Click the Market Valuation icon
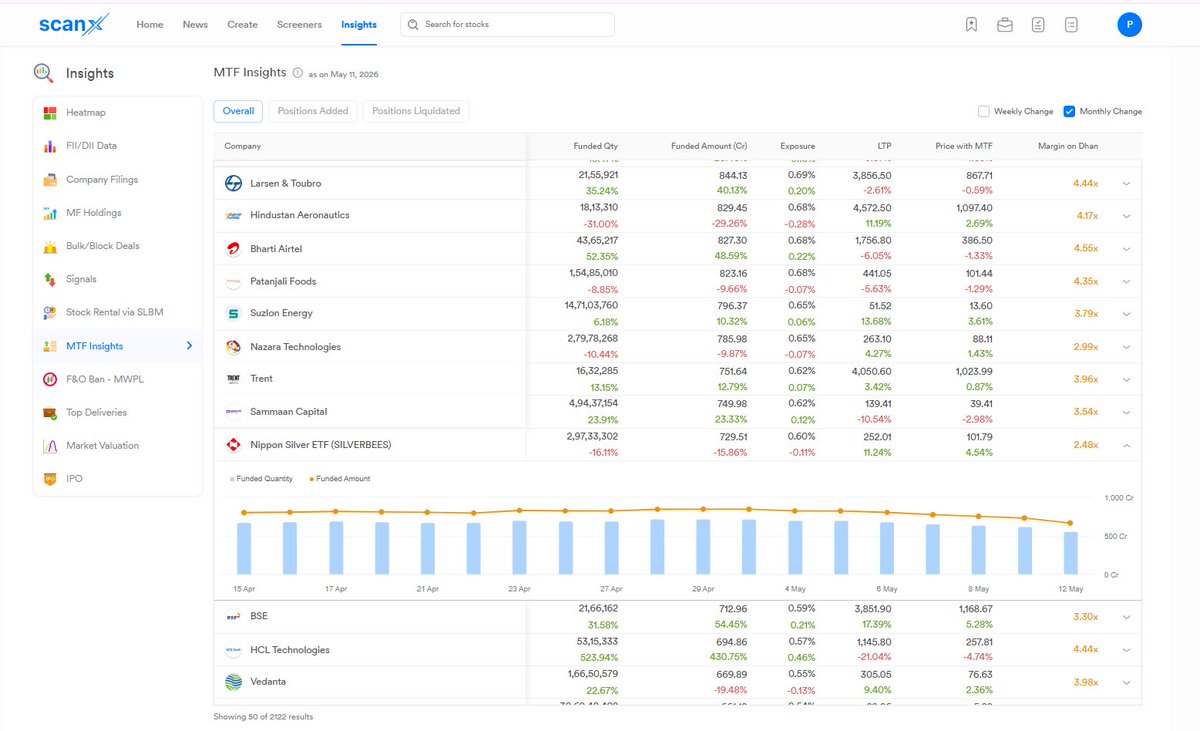1200x731 pixels. pyautogui.click(x=50, y=446)
